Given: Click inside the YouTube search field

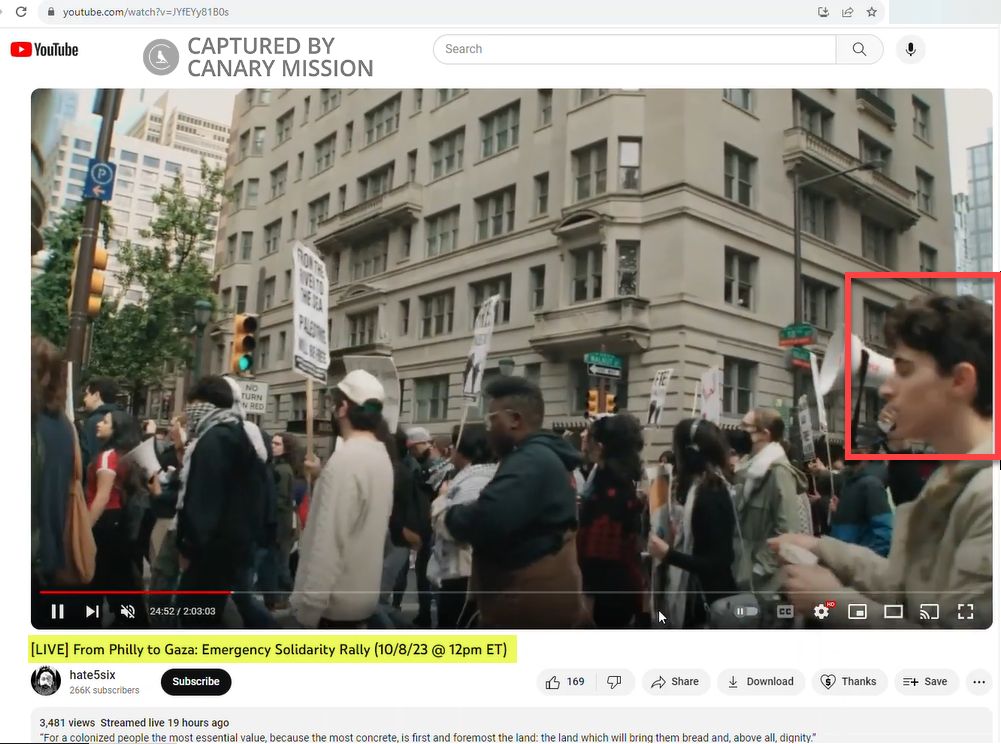Looking at the screenshot, I should tap(635, 49).
